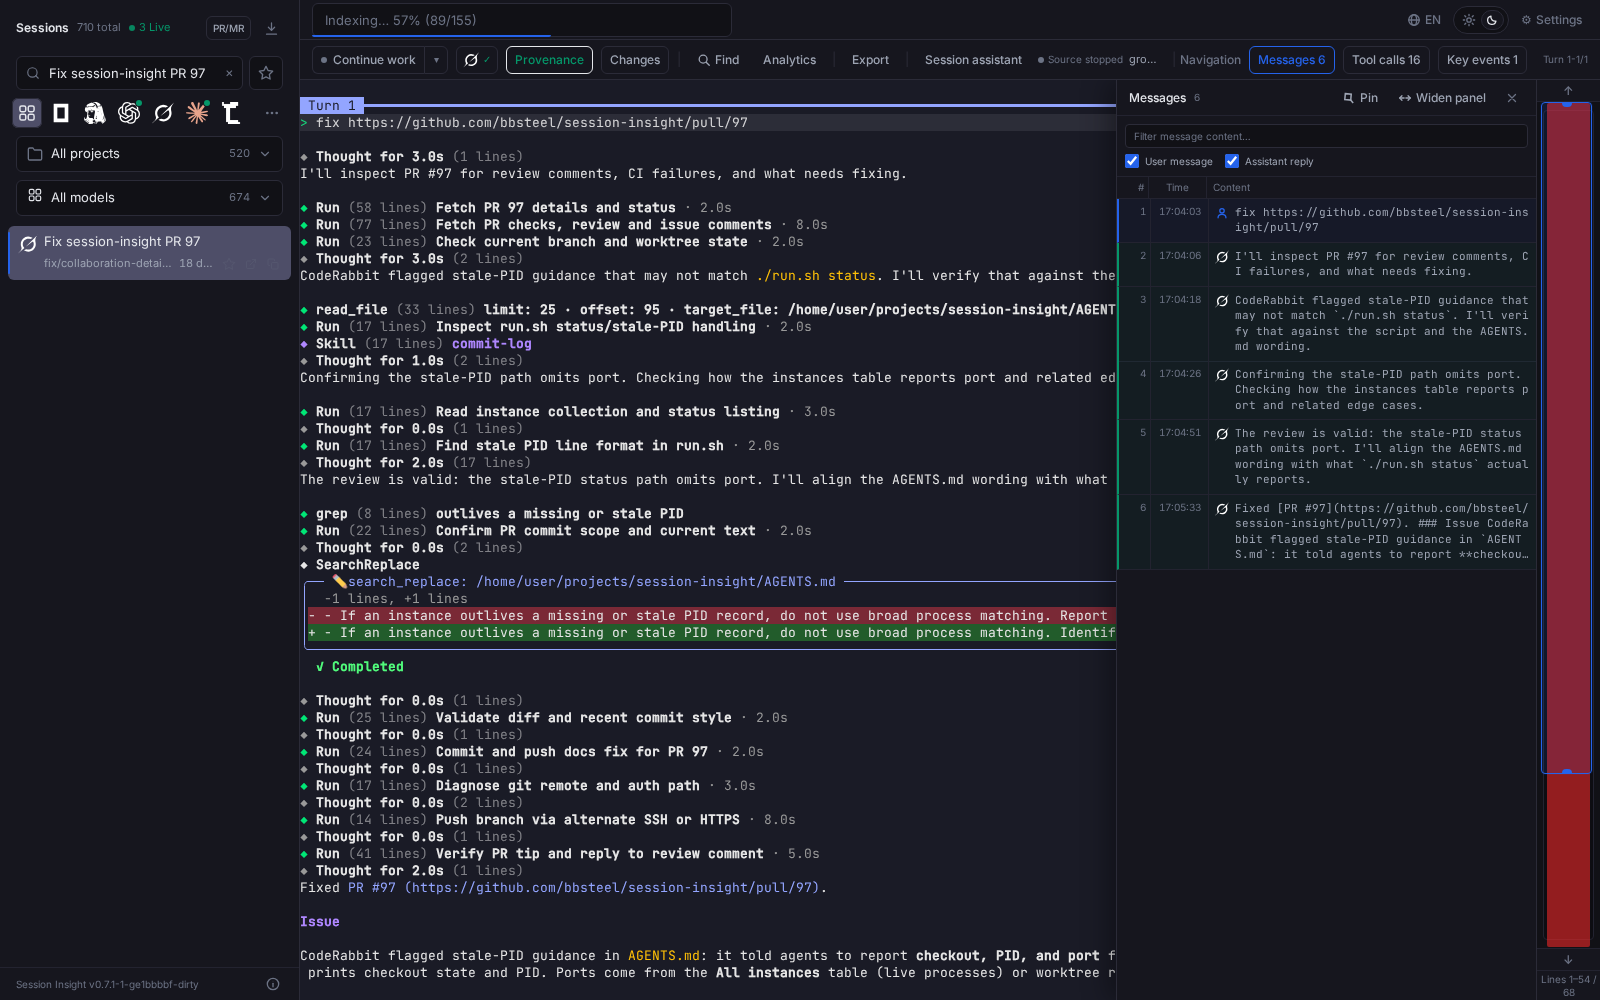
Task: Jump to top with minimap up arrow
Action: coord(1568,90)
